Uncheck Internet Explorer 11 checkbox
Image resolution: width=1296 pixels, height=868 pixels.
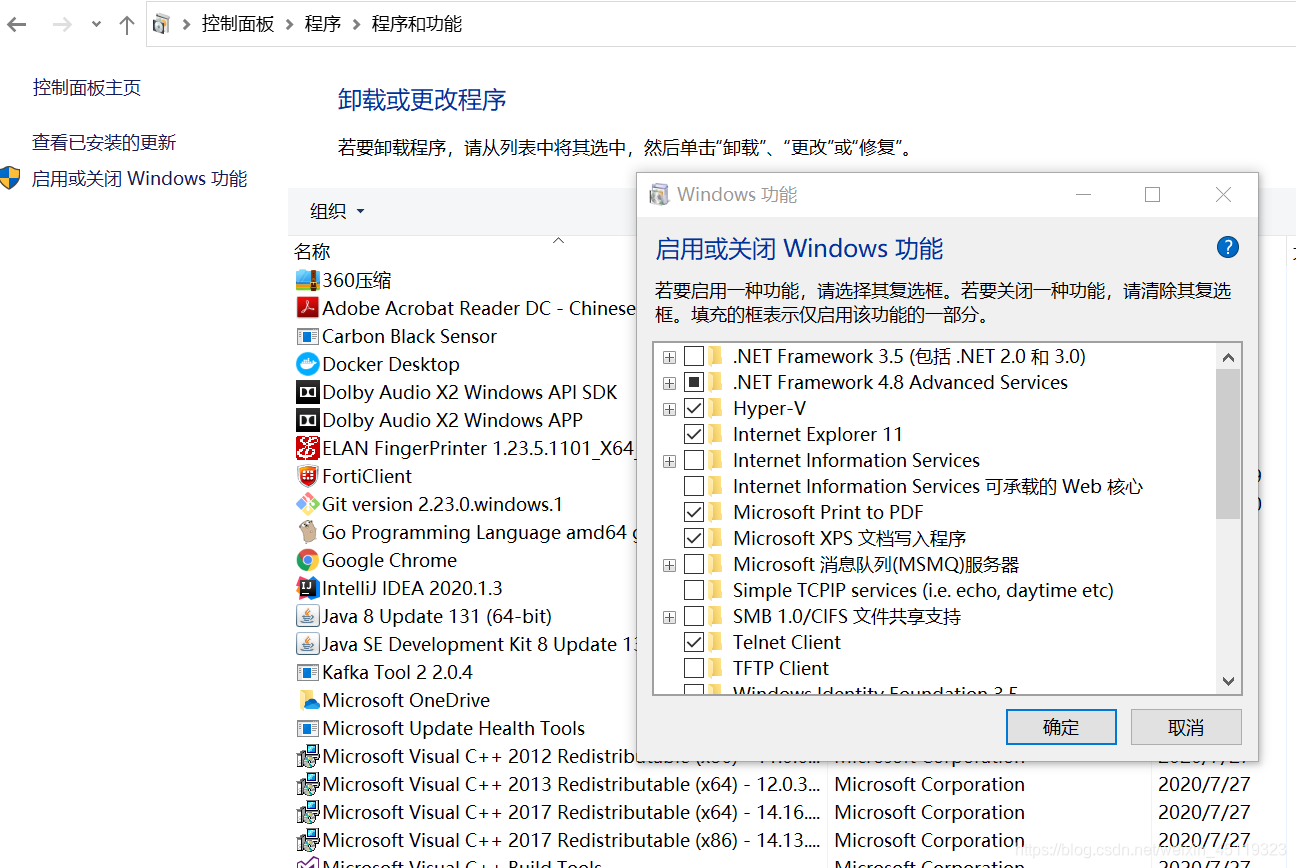click(694, 434)
